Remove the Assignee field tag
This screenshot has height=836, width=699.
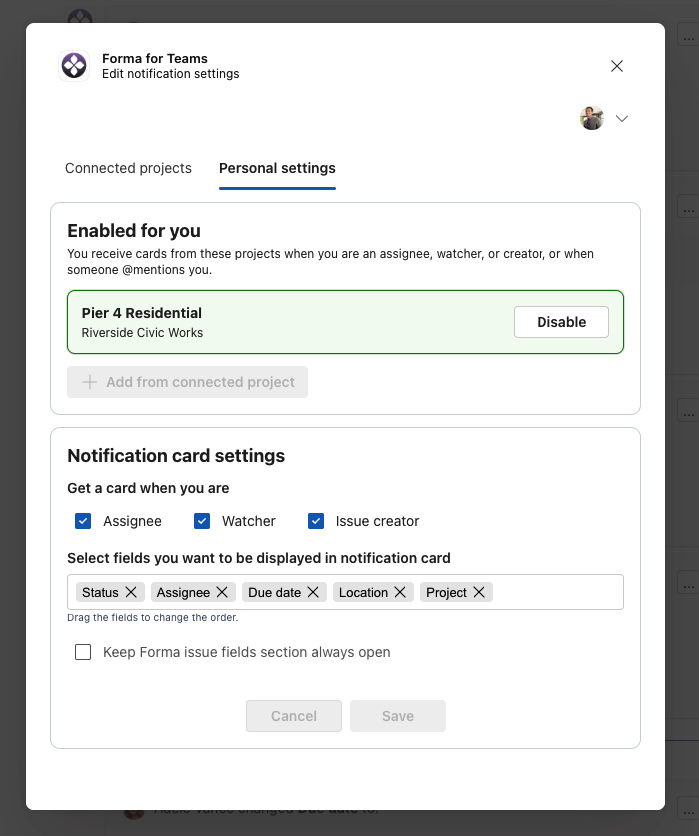[222, 592]
